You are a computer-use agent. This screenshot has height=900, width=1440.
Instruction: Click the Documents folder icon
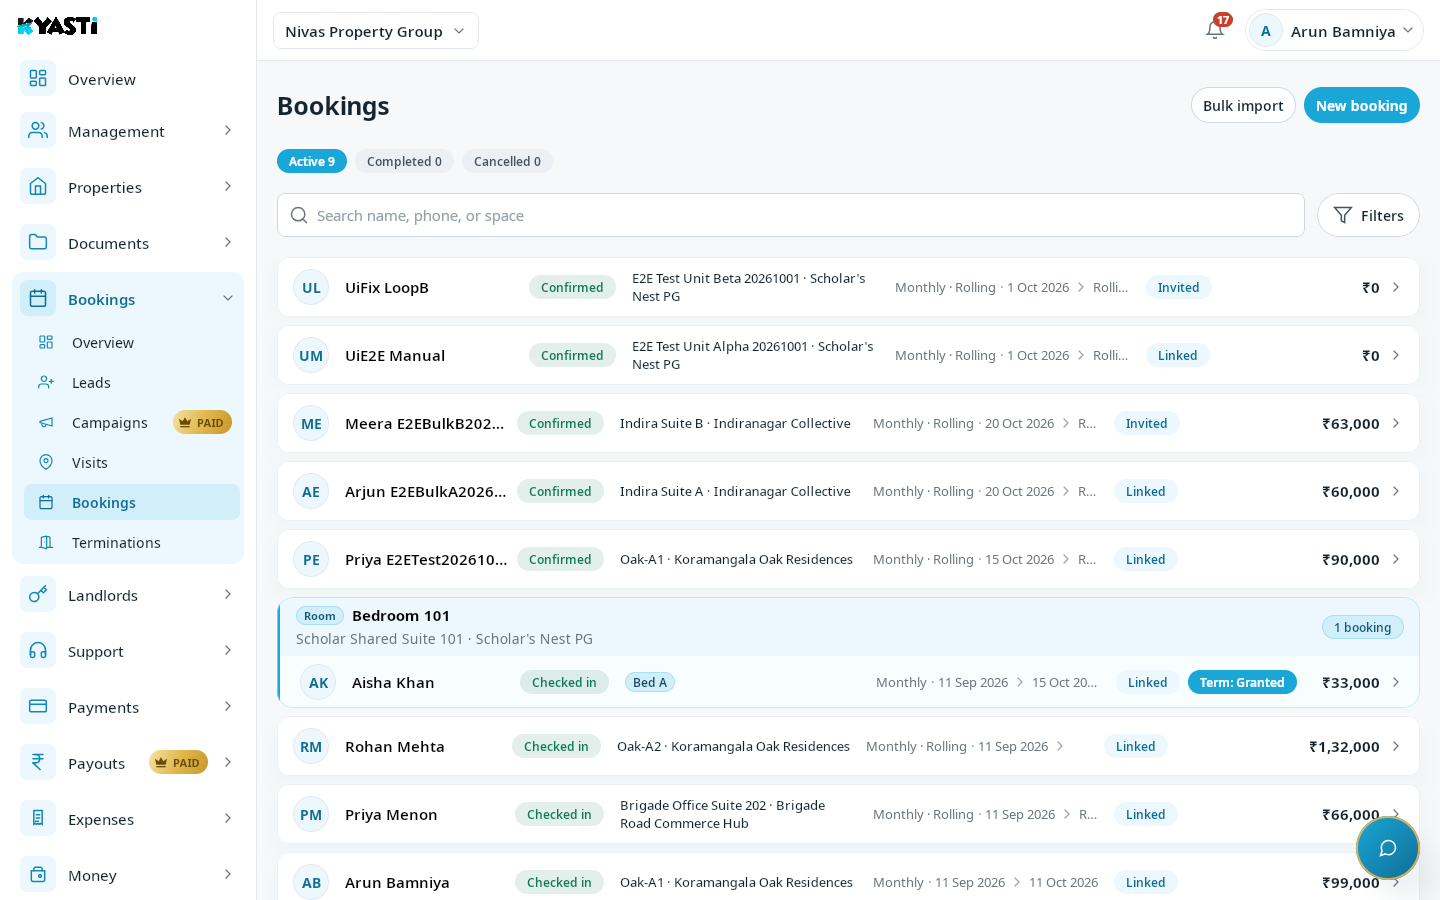(x=38, y=242)
